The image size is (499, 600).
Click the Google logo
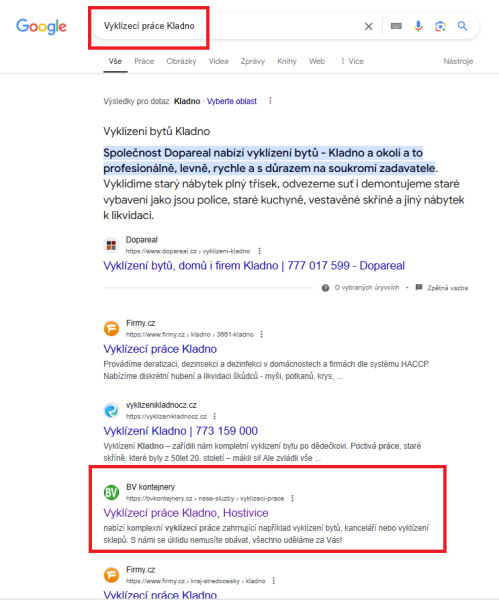(41, 26)
